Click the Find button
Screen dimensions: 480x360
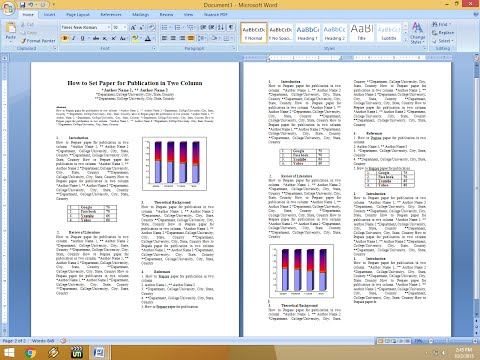tap(441, 24)
